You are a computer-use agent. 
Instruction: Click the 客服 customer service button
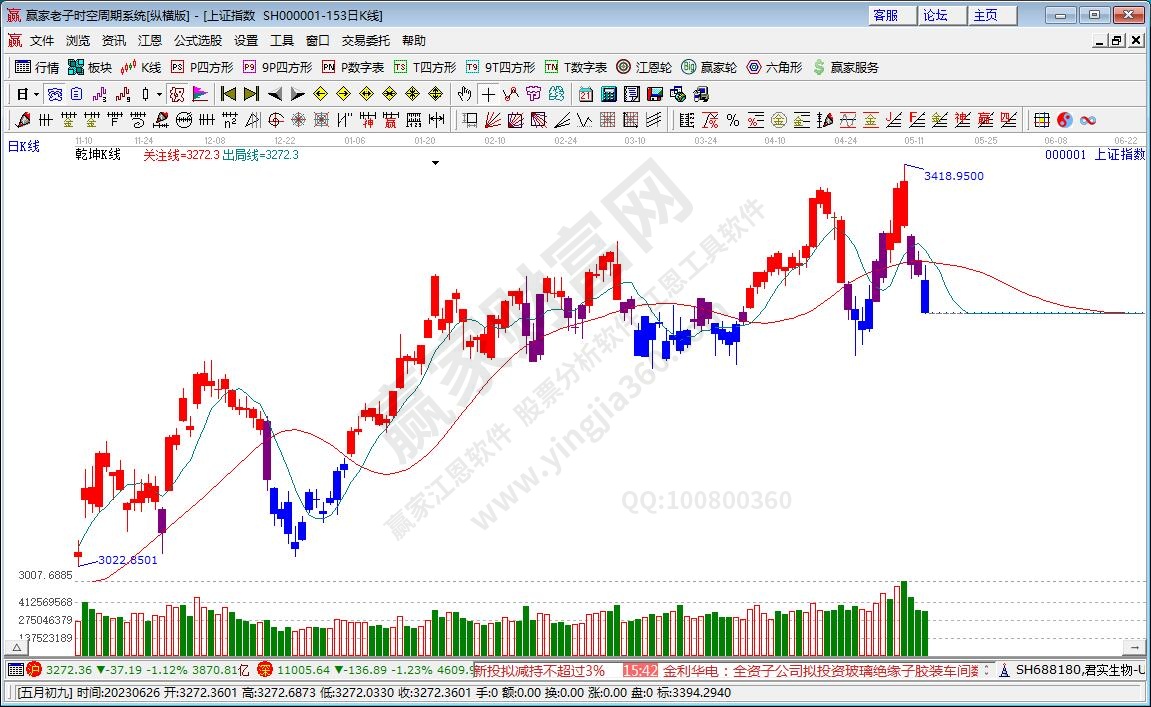tap(885, 15)
